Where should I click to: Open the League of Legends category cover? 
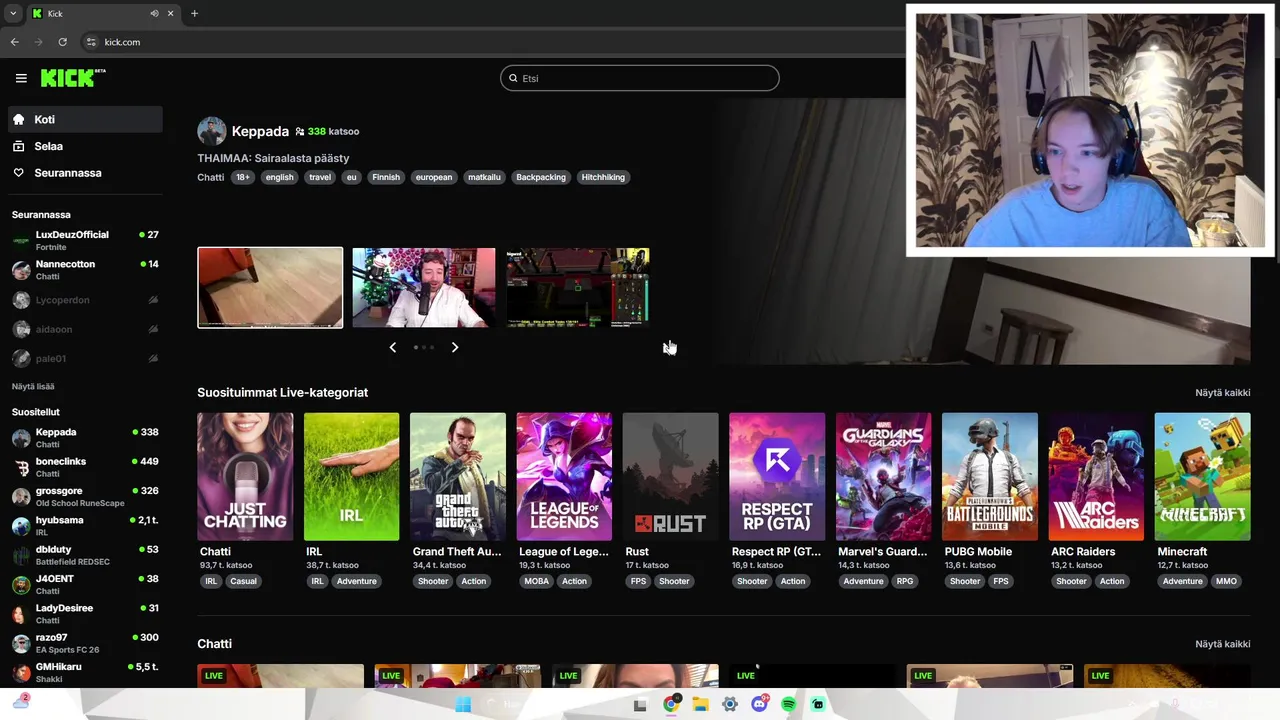tap(564, 477)
